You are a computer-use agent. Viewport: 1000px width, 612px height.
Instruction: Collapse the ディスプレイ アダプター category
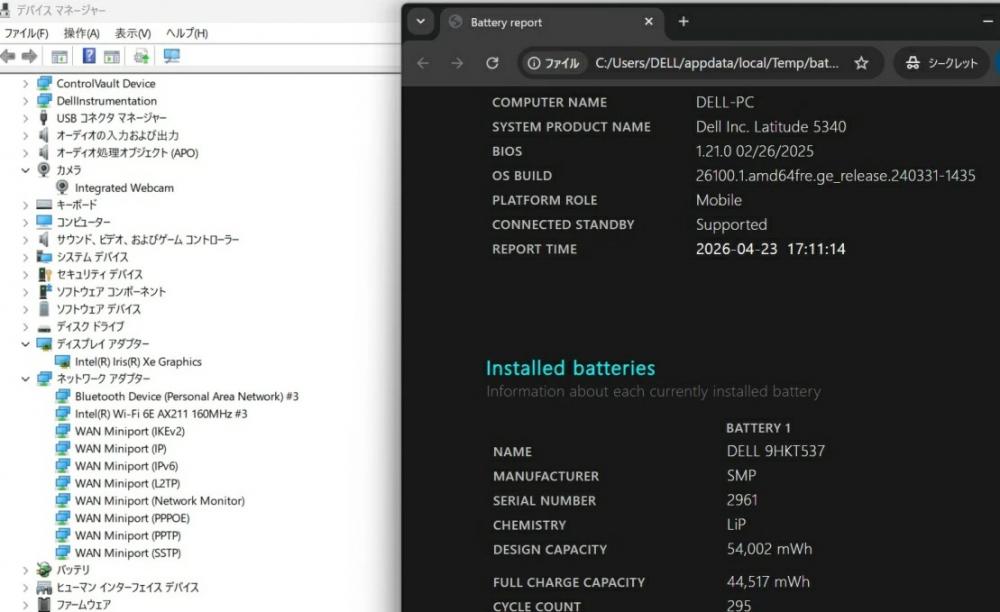26,344
